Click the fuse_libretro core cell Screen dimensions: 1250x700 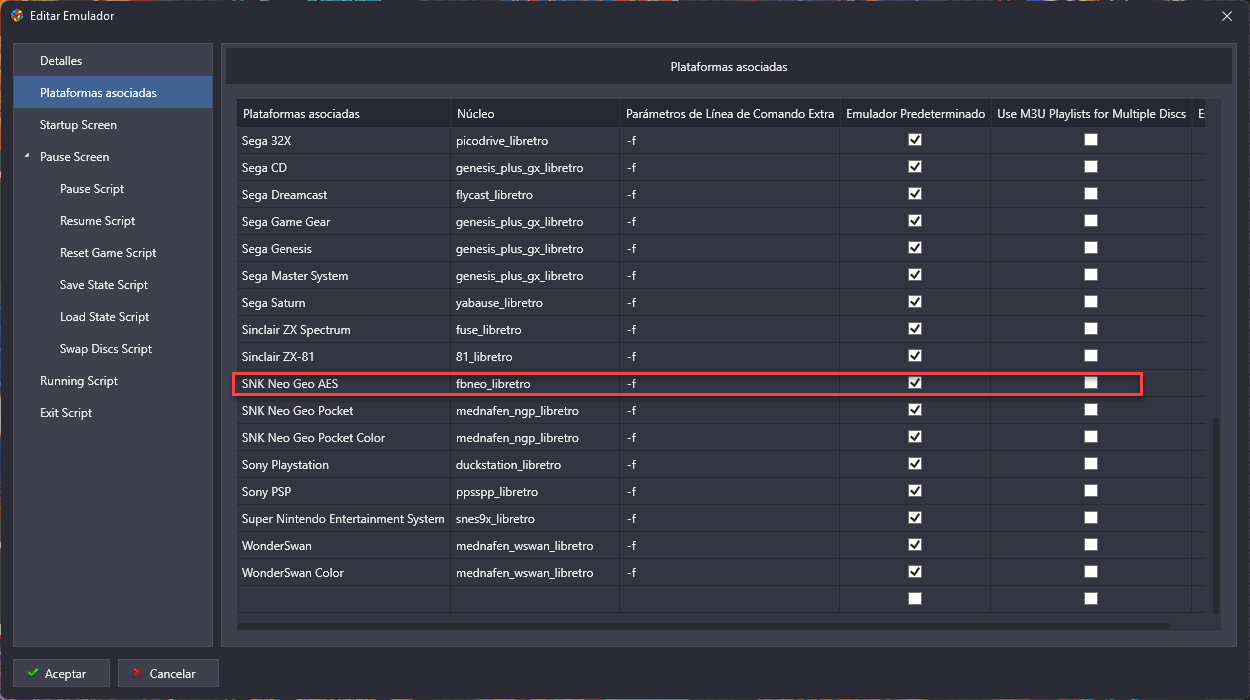(535, 329)
